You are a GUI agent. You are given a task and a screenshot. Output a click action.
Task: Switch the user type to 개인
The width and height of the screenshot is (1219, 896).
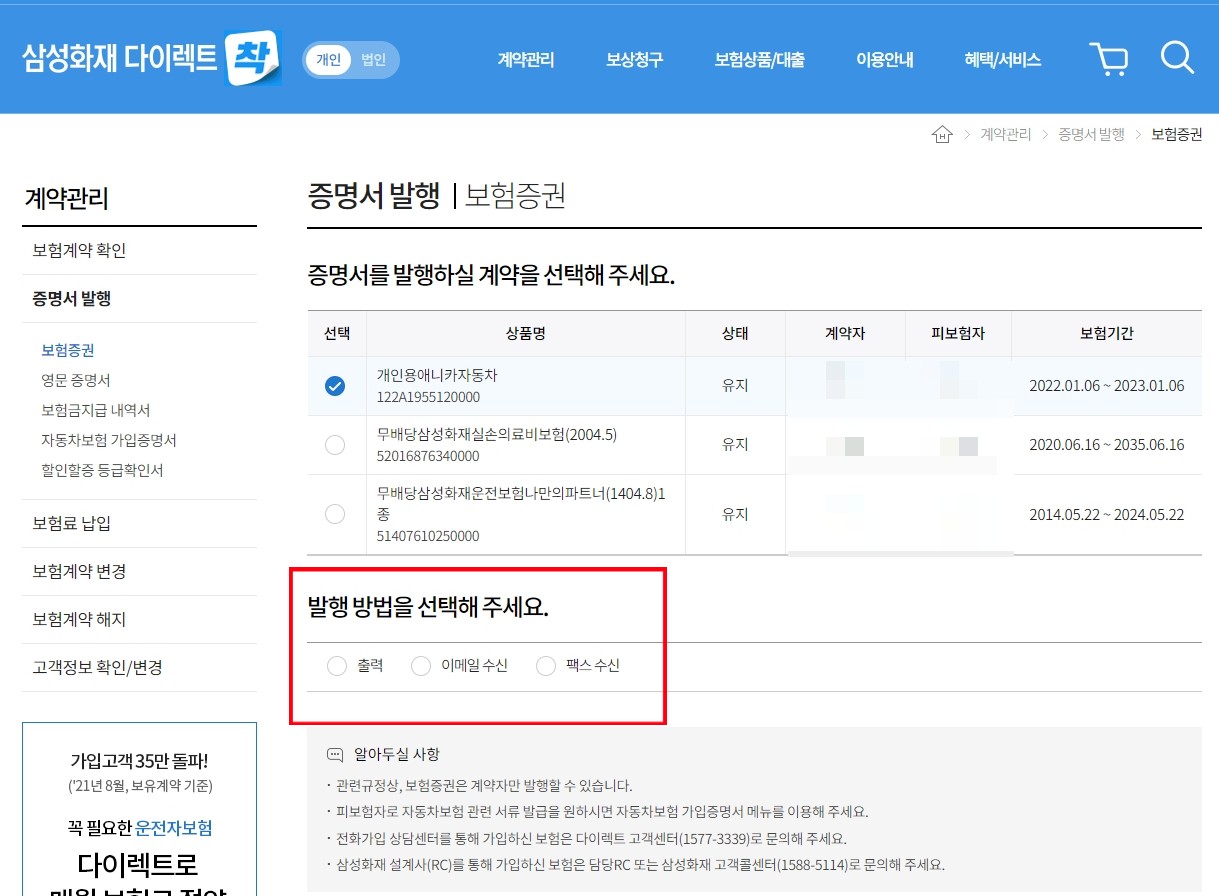[328, 60]
